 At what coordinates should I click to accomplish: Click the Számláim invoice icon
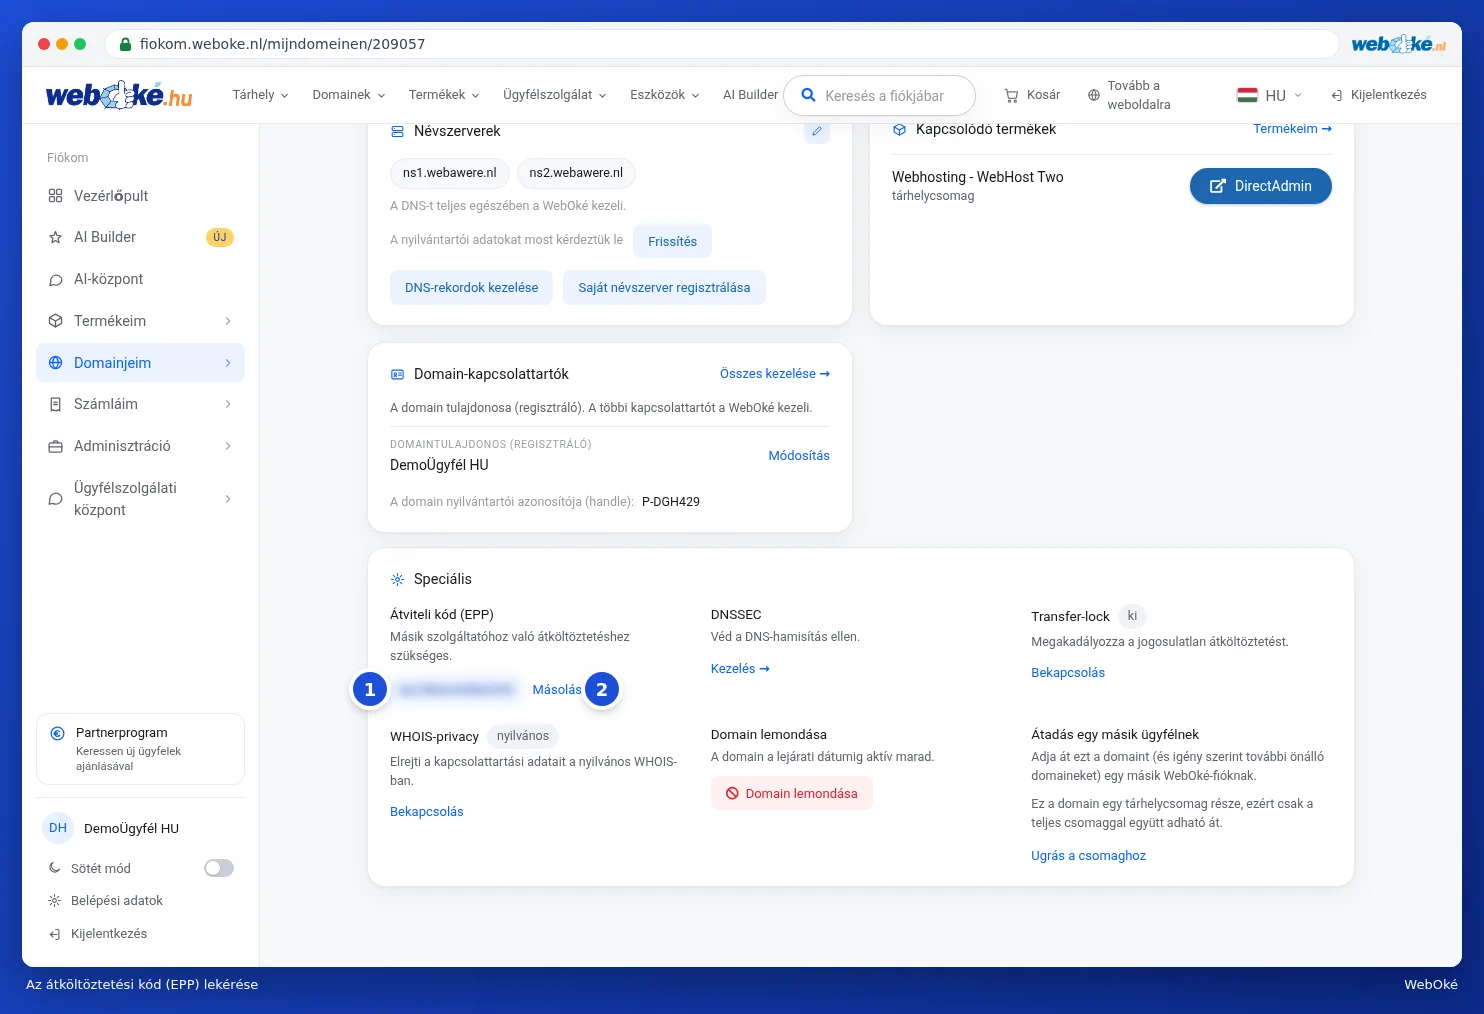pos(55,404)
